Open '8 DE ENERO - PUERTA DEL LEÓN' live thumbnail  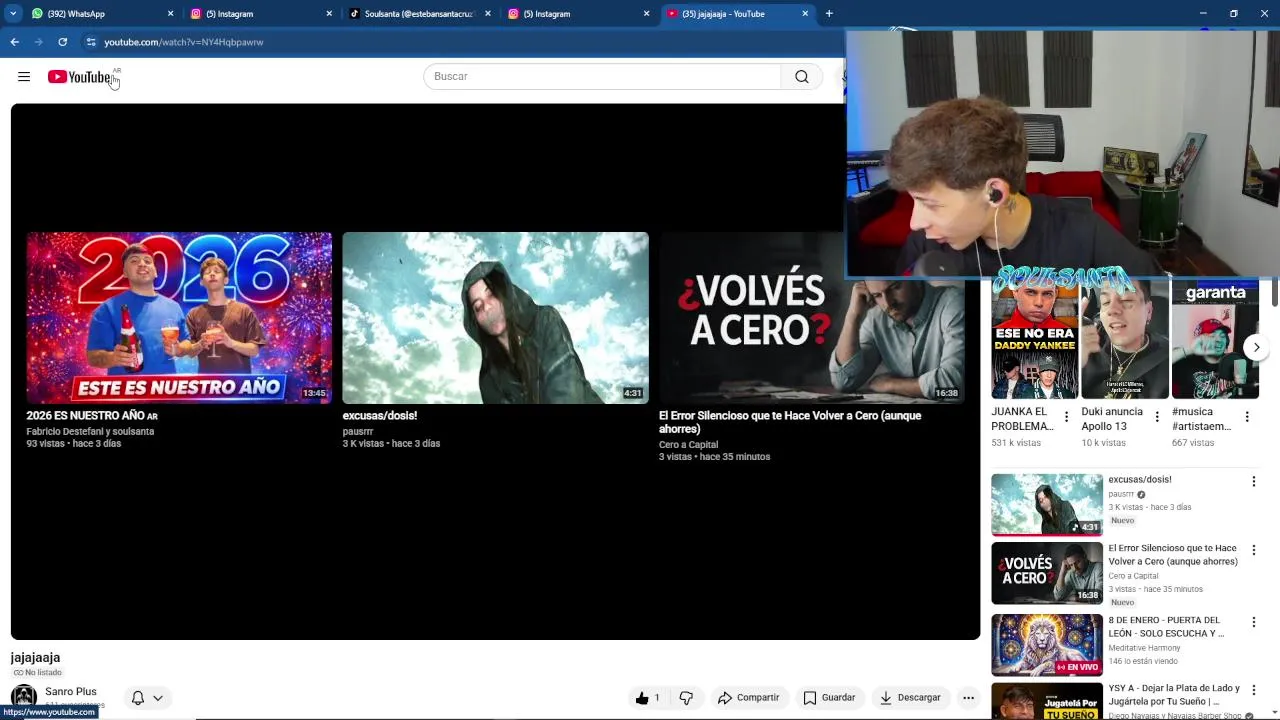[x=1047, y=645]
